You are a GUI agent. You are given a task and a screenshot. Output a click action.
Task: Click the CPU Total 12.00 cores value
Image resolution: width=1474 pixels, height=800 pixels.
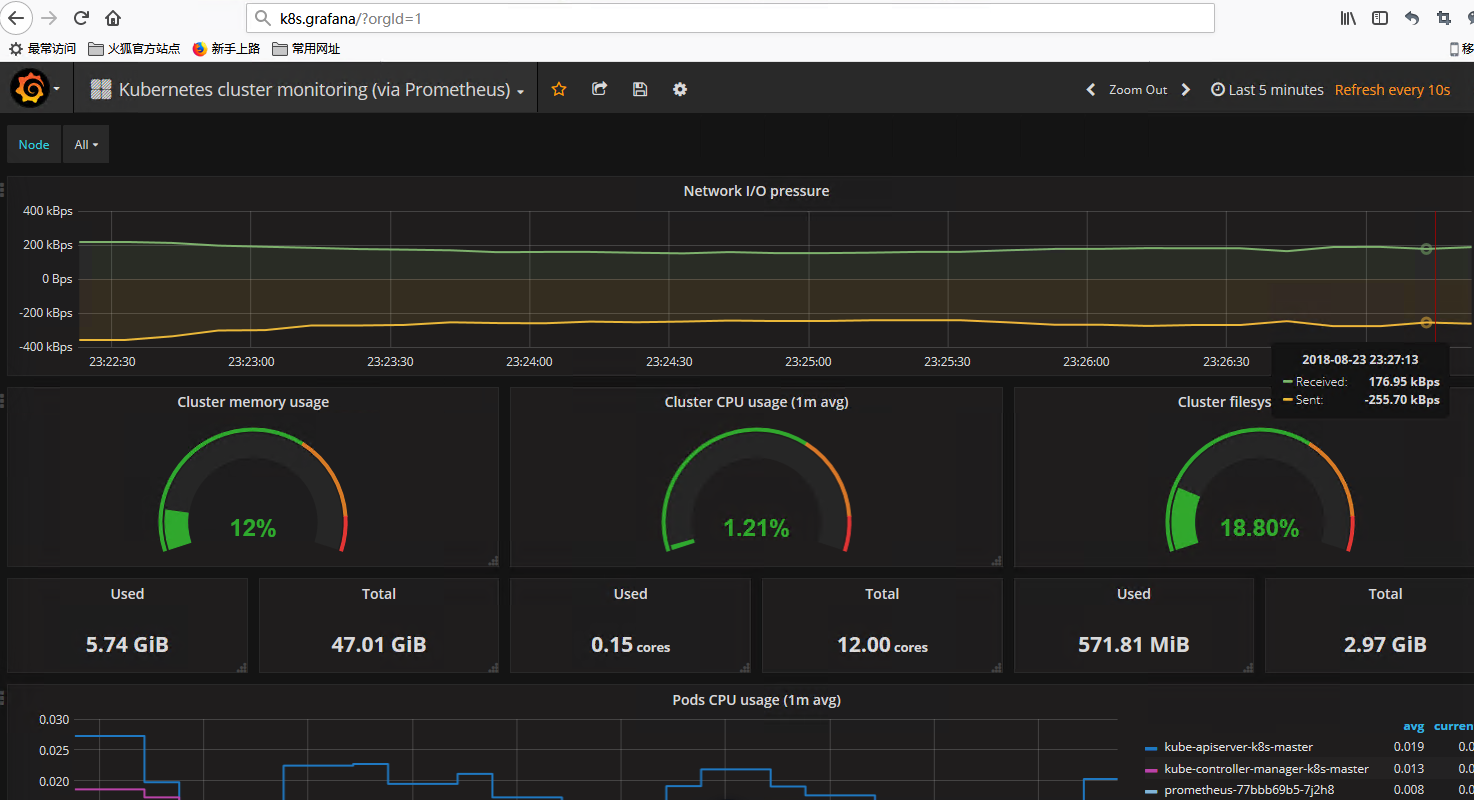[x=882, y=646]
